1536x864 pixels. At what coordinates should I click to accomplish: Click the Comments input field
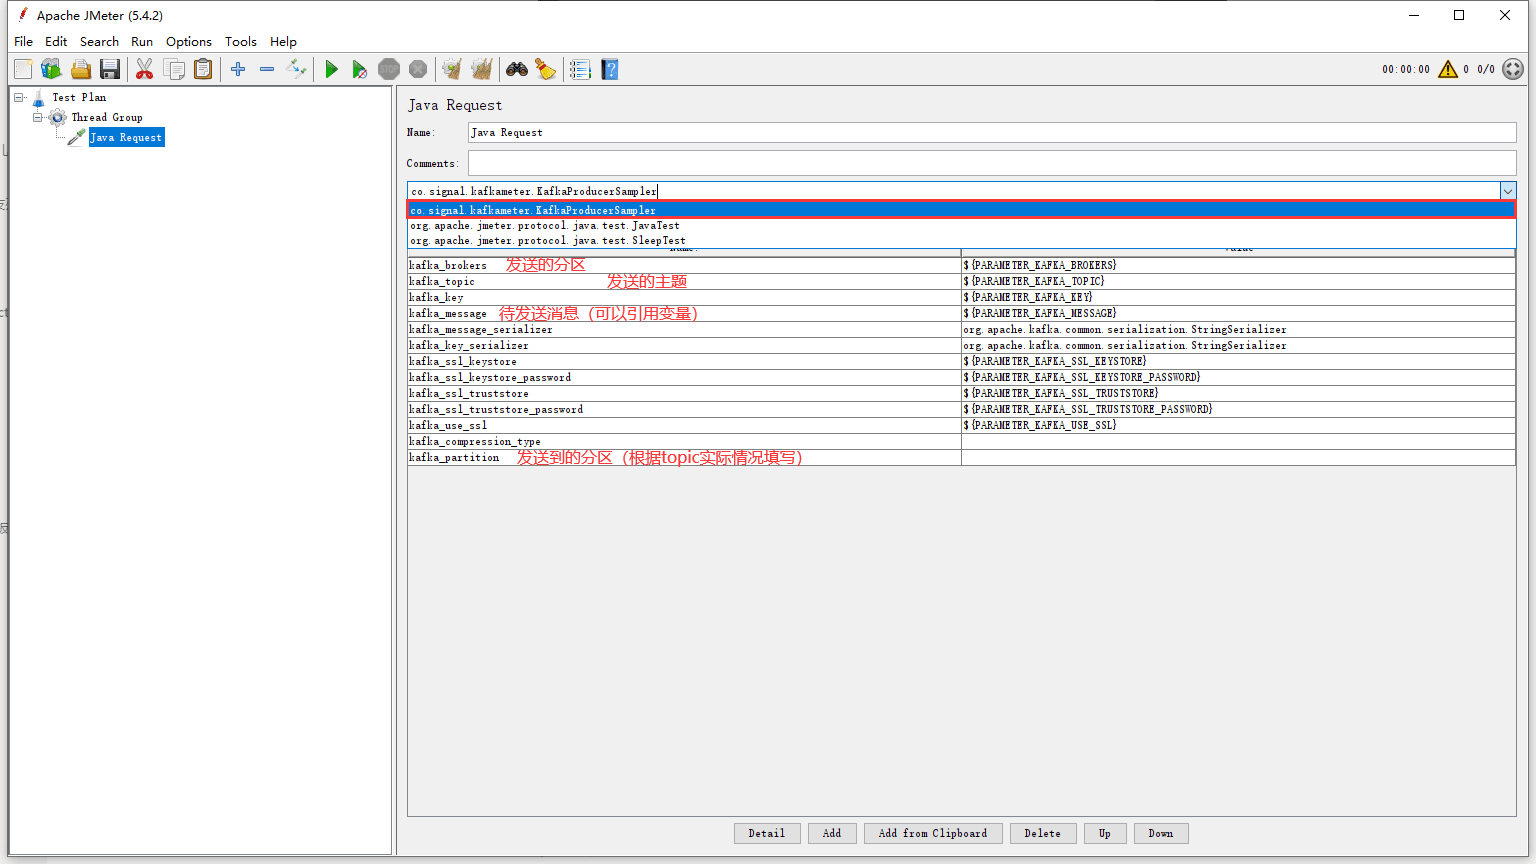point(992,163)
